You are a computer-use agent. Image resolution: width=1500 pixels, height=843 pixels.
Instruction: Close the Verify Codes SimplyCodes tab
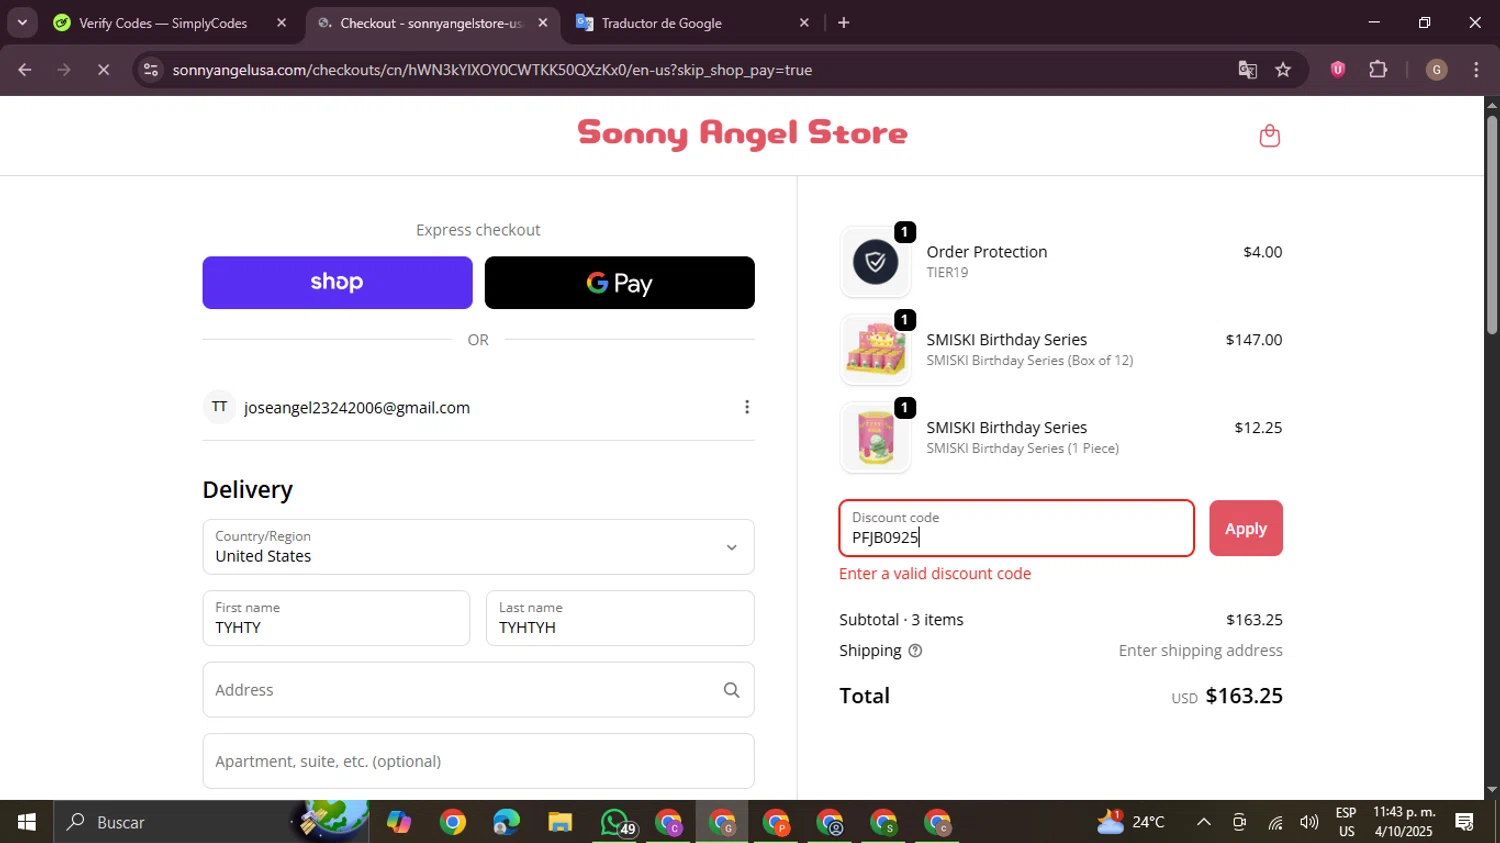[x=281, y=22]
